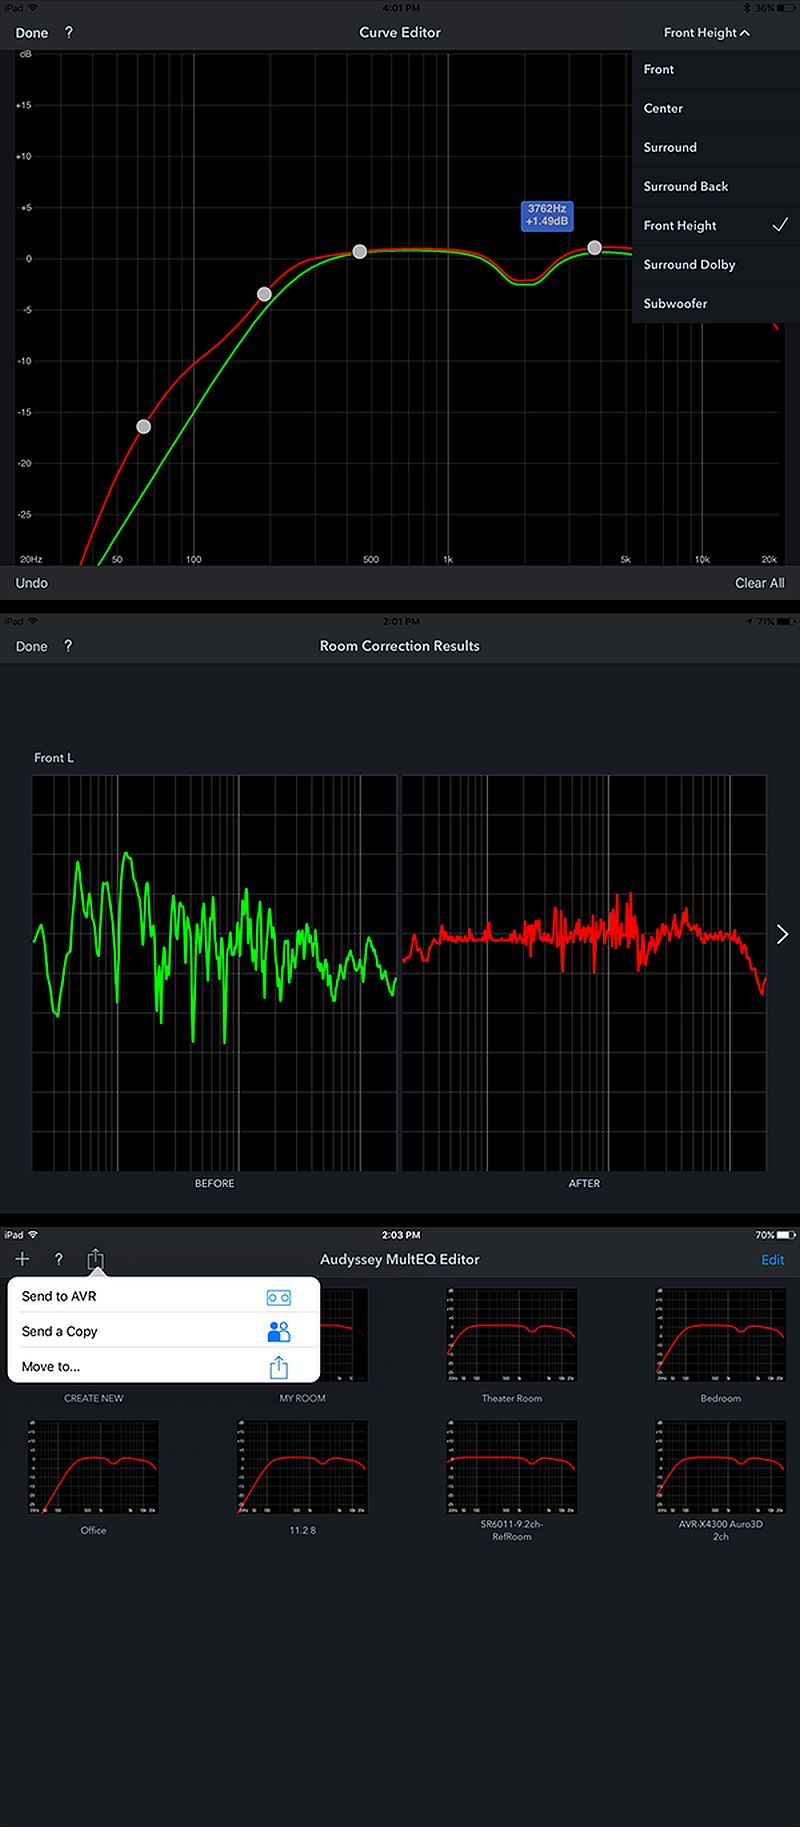Image resolution: width=800 pixels, height=1827 pixels.
Task: Tap Wi-Fi icon in MultEQ Editor status bar
Action: coord(33,1235)
